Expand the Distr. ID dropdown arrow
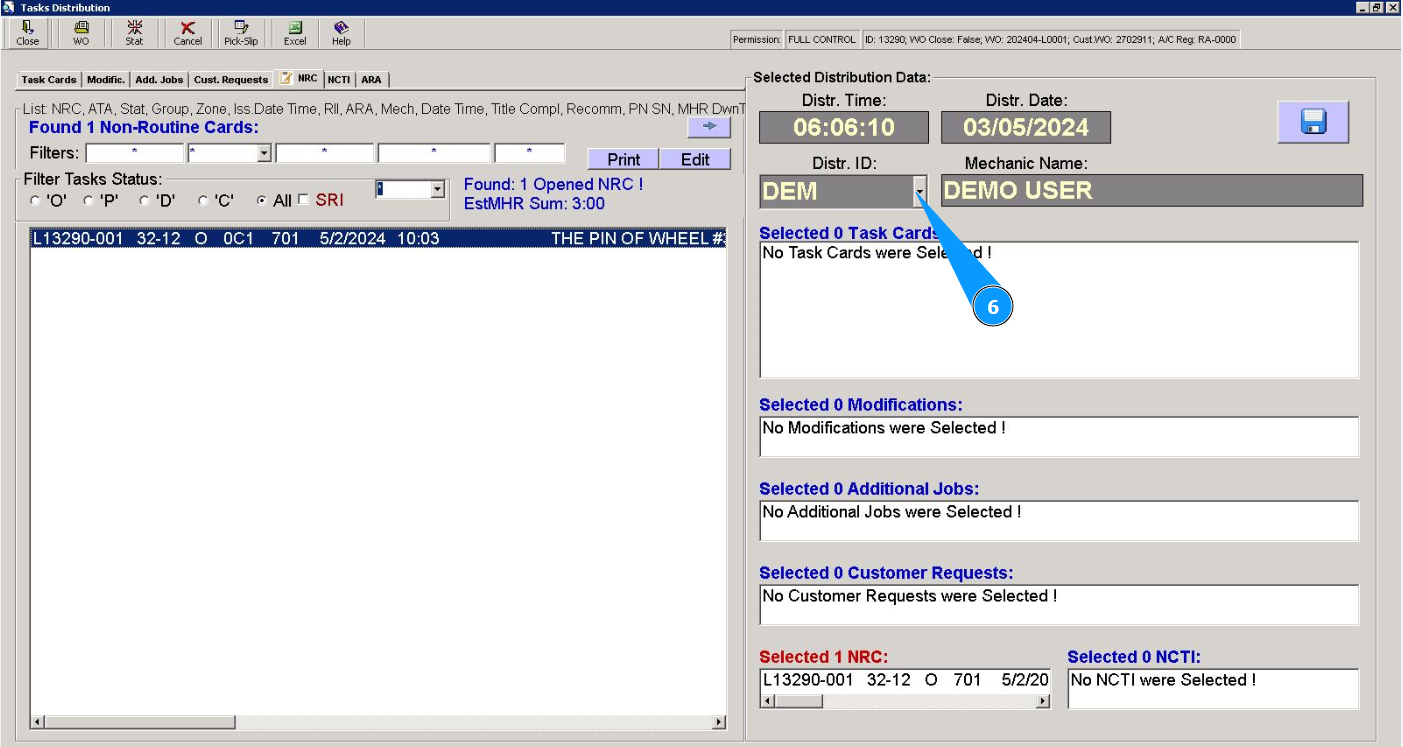 click(920, 190)
